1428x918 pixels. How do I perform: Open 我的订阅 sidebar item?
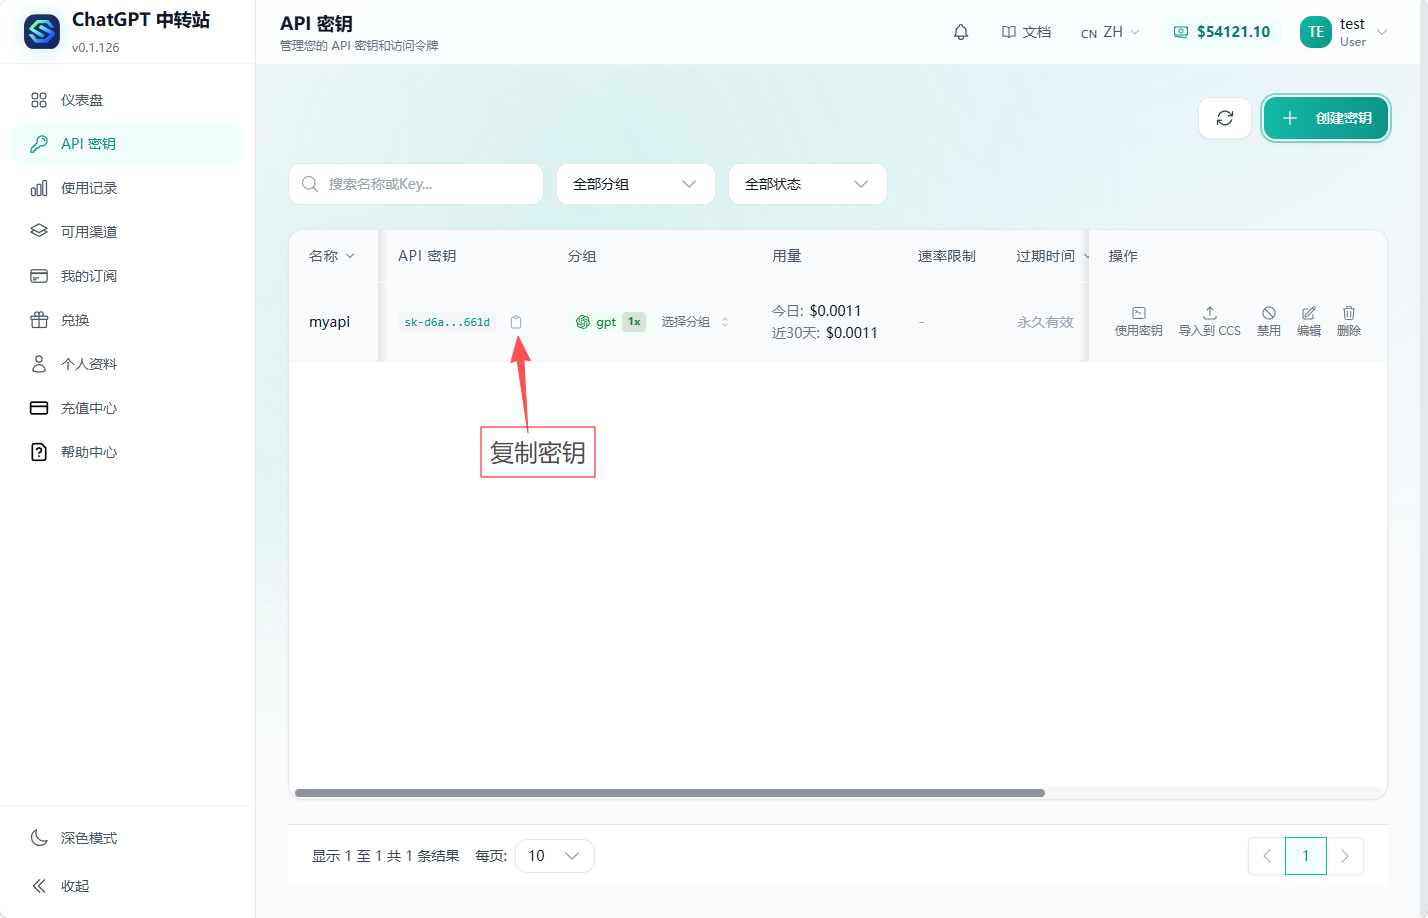[x=127, y=276]
